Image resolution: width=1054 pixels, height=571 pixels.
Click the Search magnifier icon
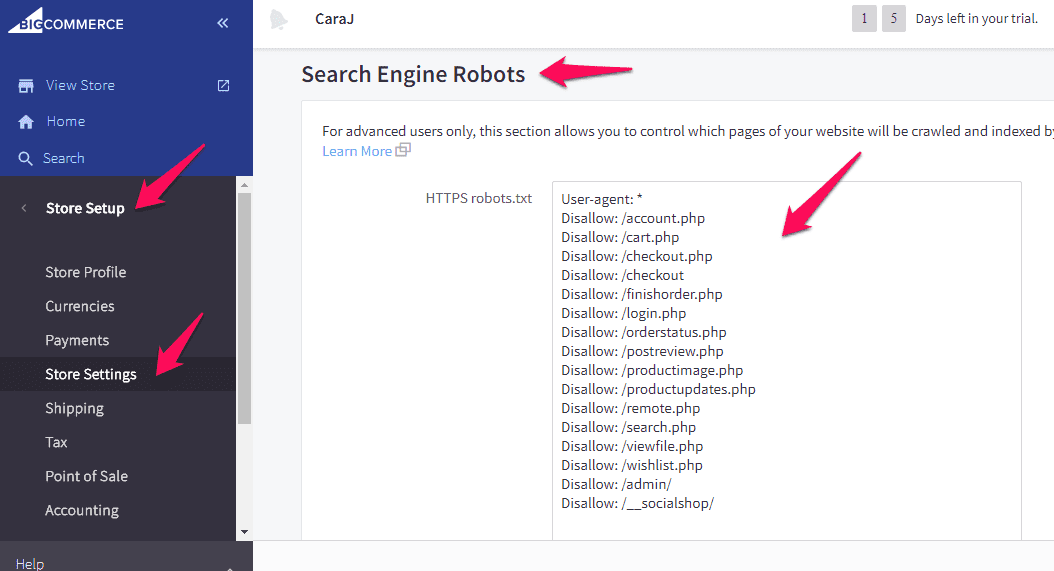coord(25,158)
